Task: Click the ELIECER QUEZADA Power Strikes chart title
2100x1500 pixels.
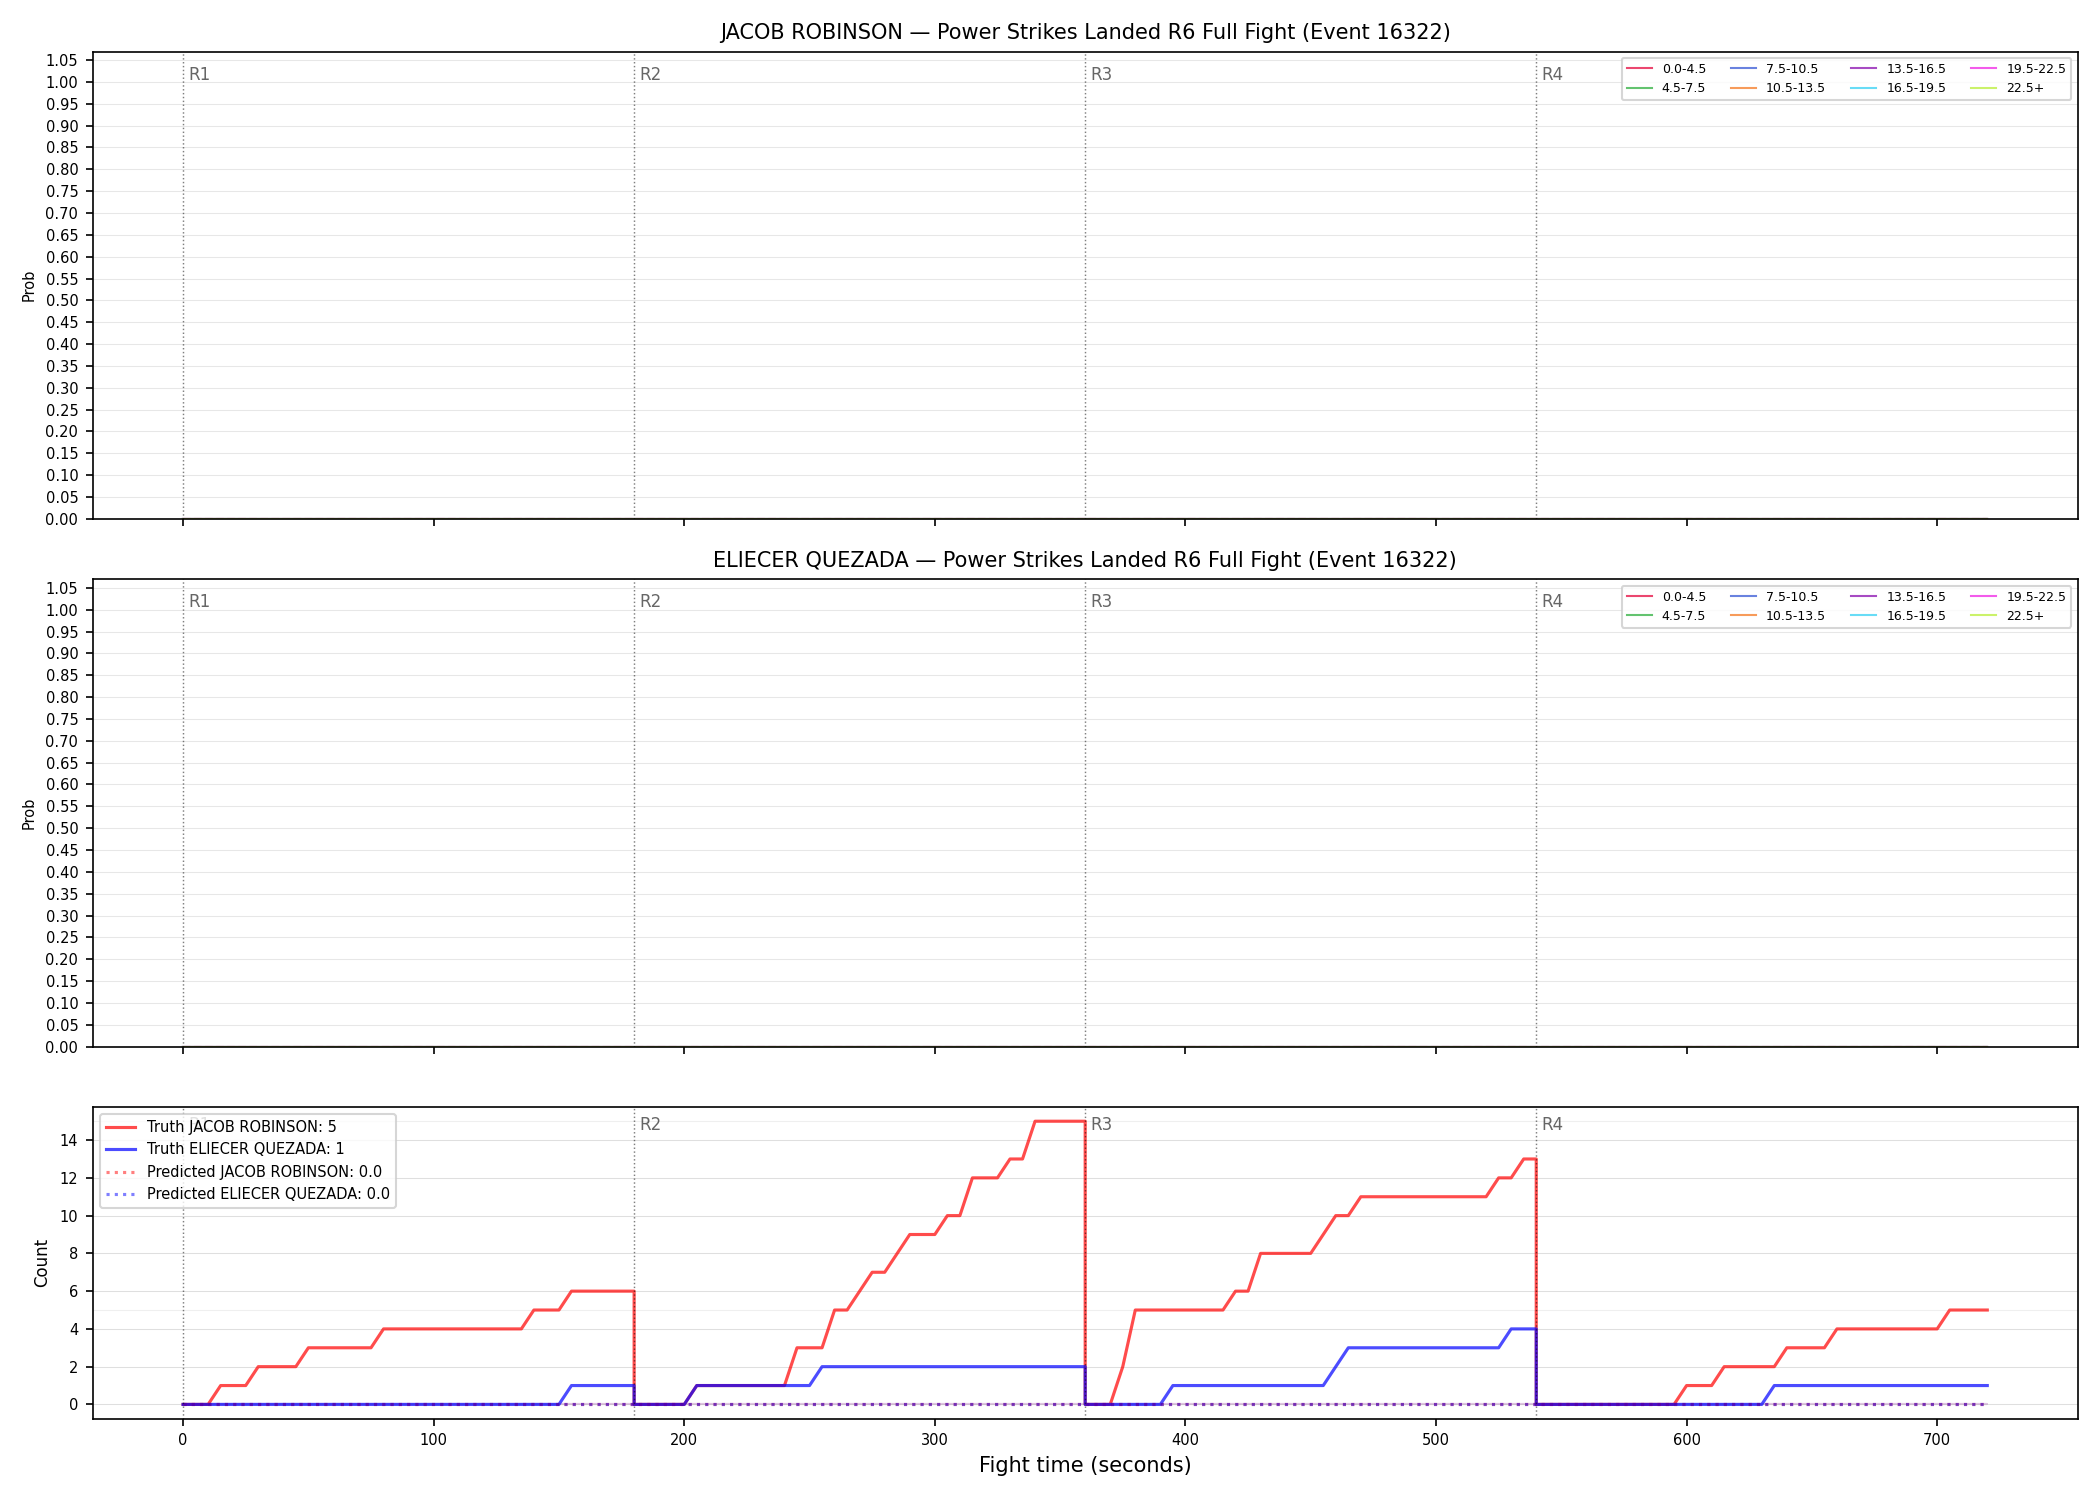Action: (1085, 560)
